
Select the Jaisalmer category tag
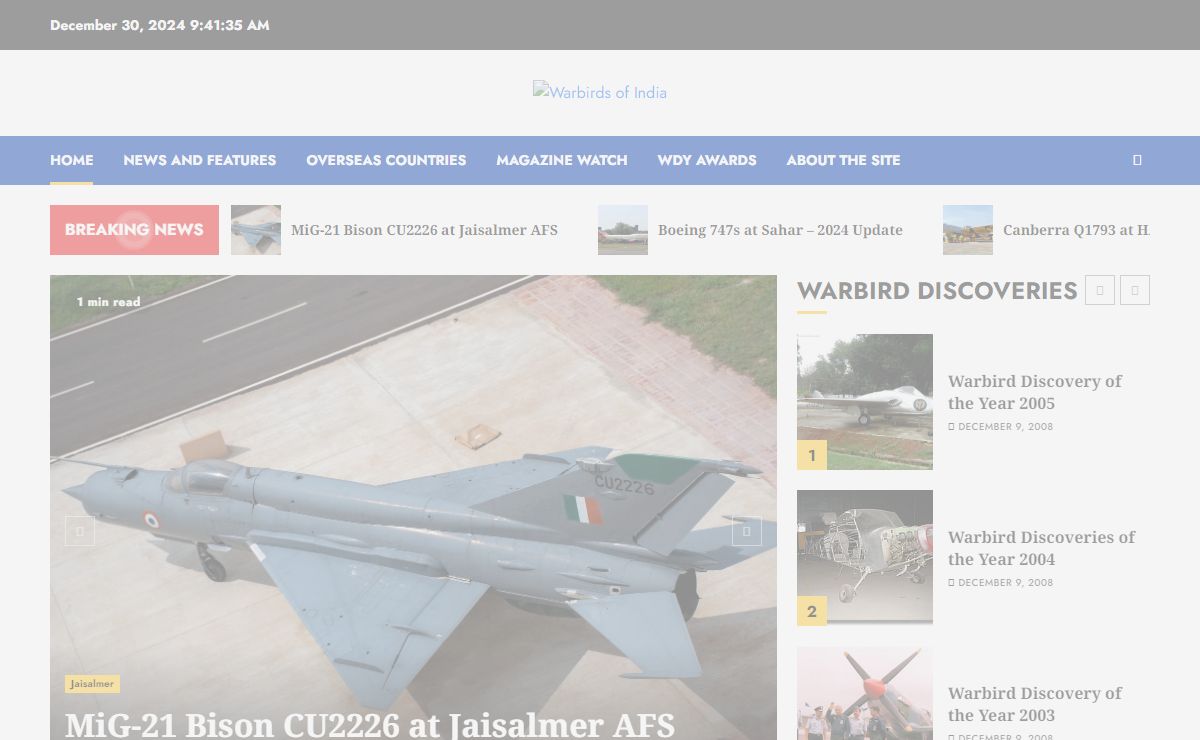point(92,684)
